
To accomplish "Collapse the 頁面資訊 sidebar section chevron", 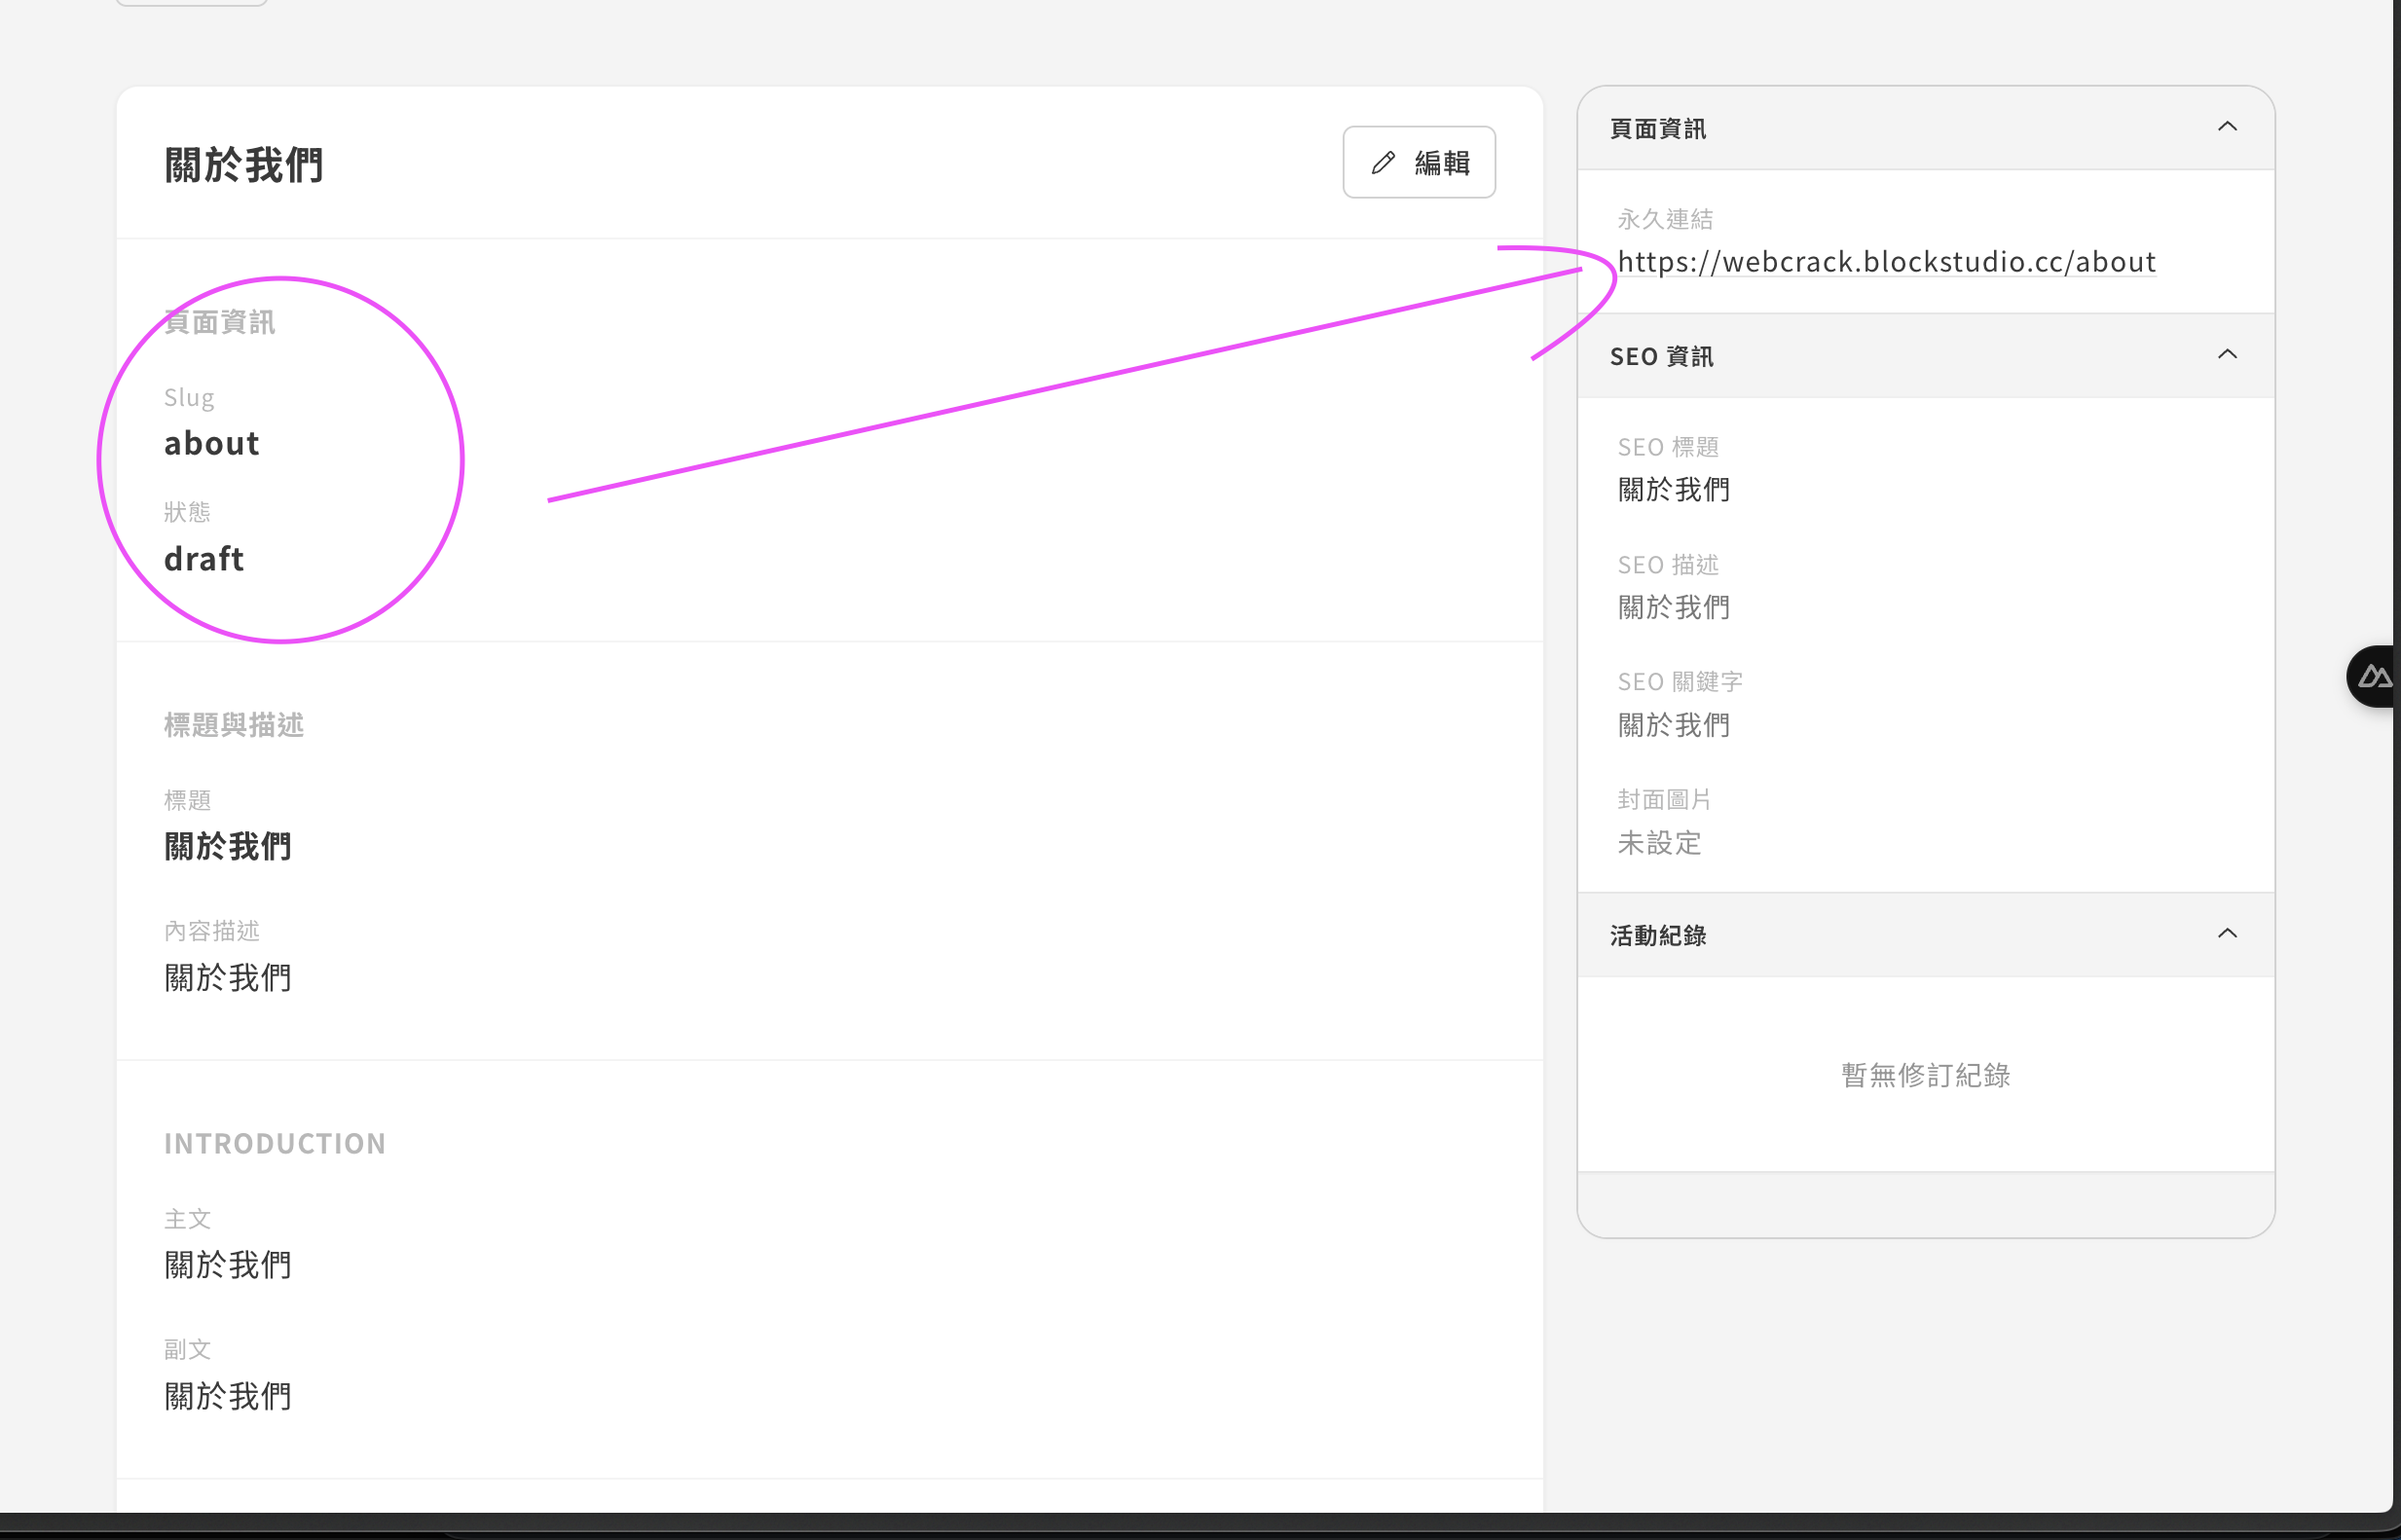I will pos(2227,127).
